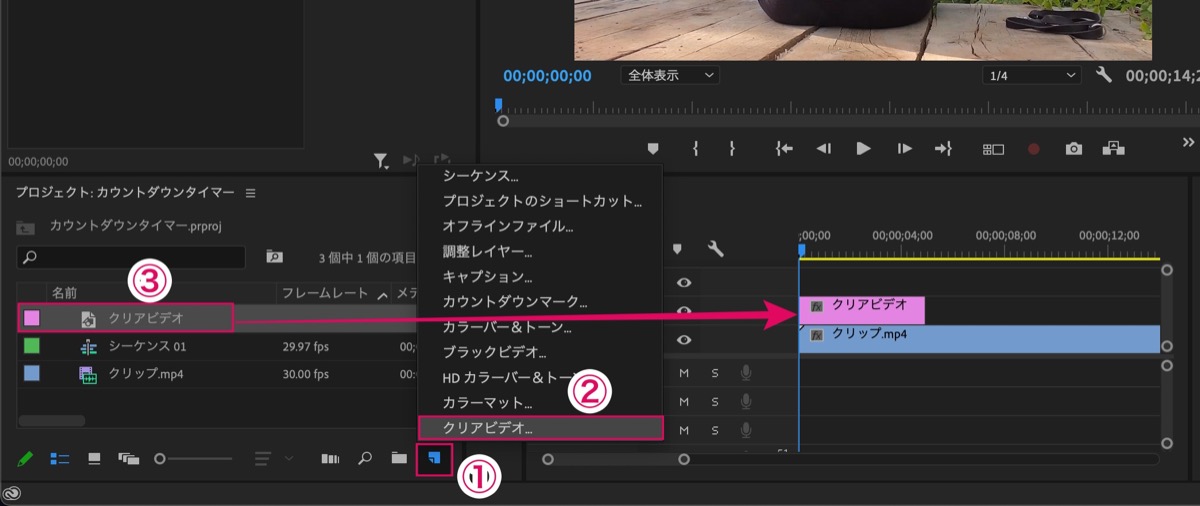Viewport: 1200px width, 506px height.
Task: Click the Automate to Sequence icon
Action: pyautogui.click(x=330, y=459)
